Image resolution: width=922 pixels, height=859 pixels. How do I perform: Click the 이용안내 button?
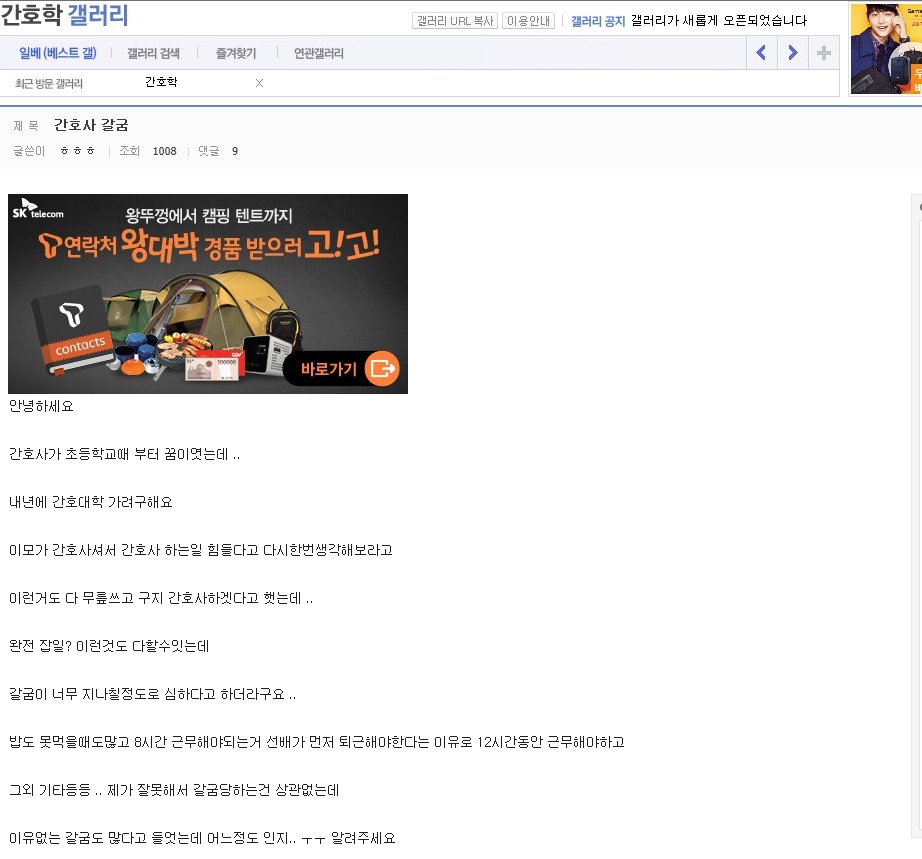527,20
